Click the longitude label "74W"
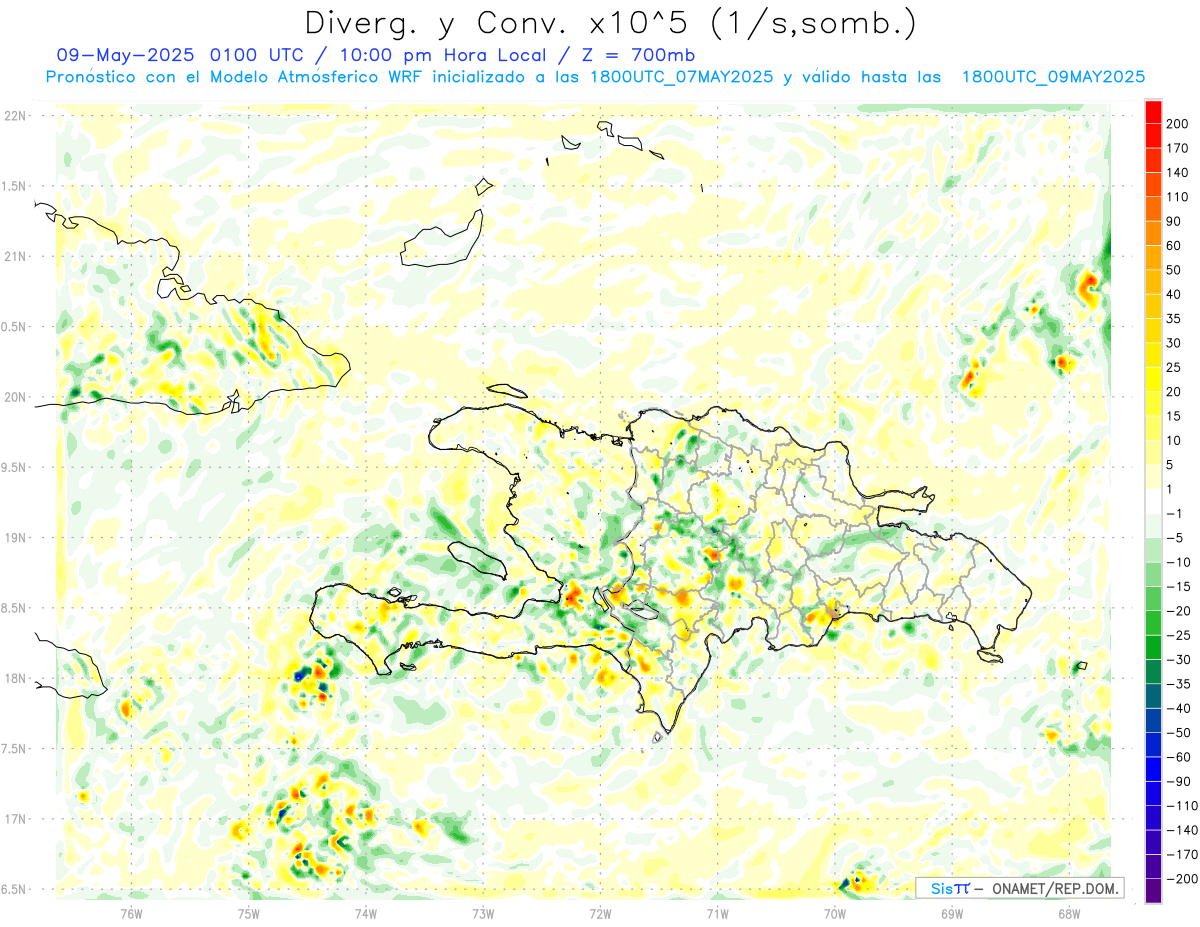Viewport: 1200px width, 927px height. [x=365, y=912]
